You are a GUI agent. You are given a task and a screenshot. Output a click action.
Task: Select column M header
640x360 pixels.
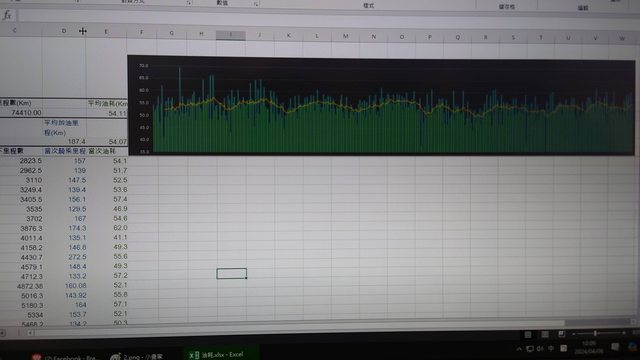345,36
